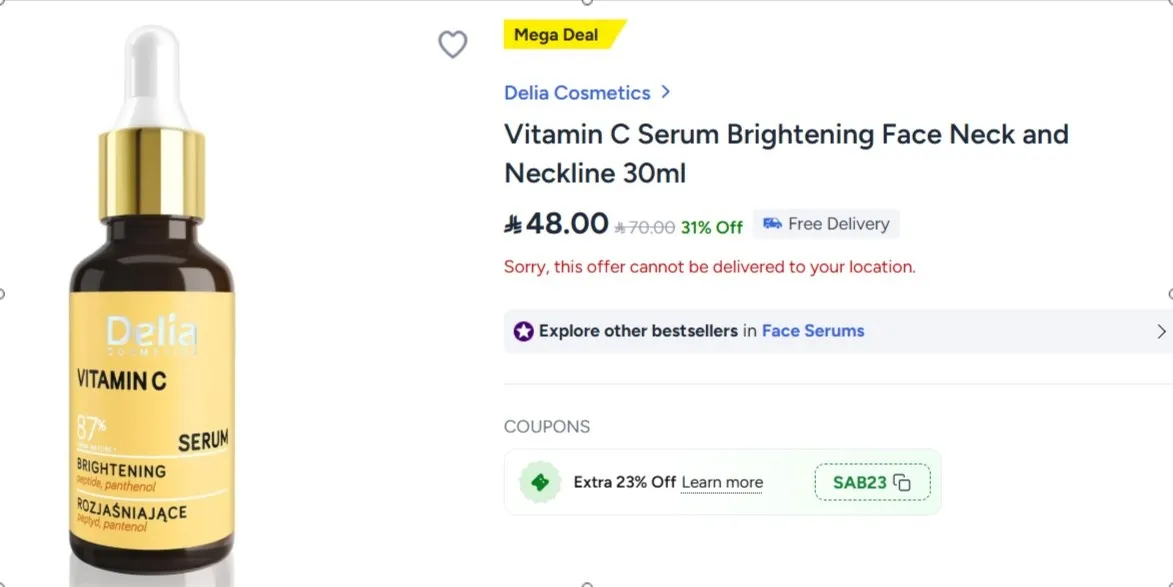The image size is (1173, 587).
Task: Click the product title text
Action: [785, 153]
